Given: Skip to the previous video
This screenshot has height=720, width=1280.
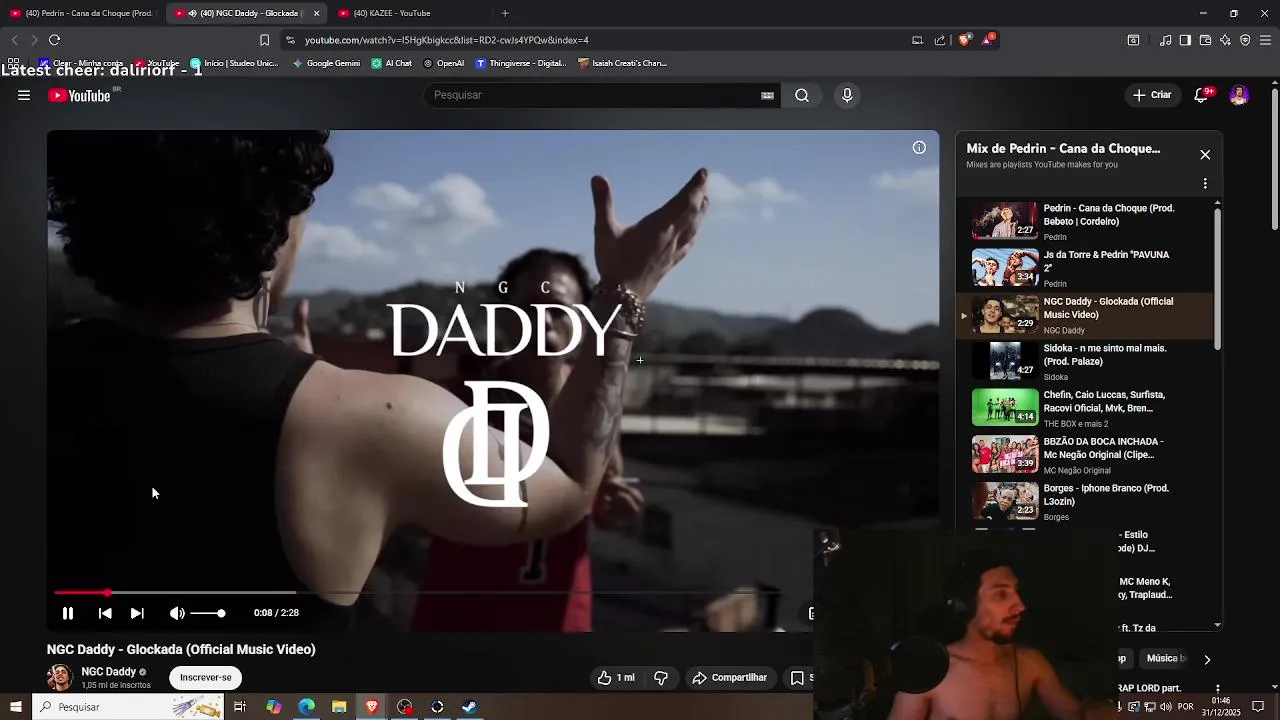Looking at the screenshot, I should click(x=105, y=613).
